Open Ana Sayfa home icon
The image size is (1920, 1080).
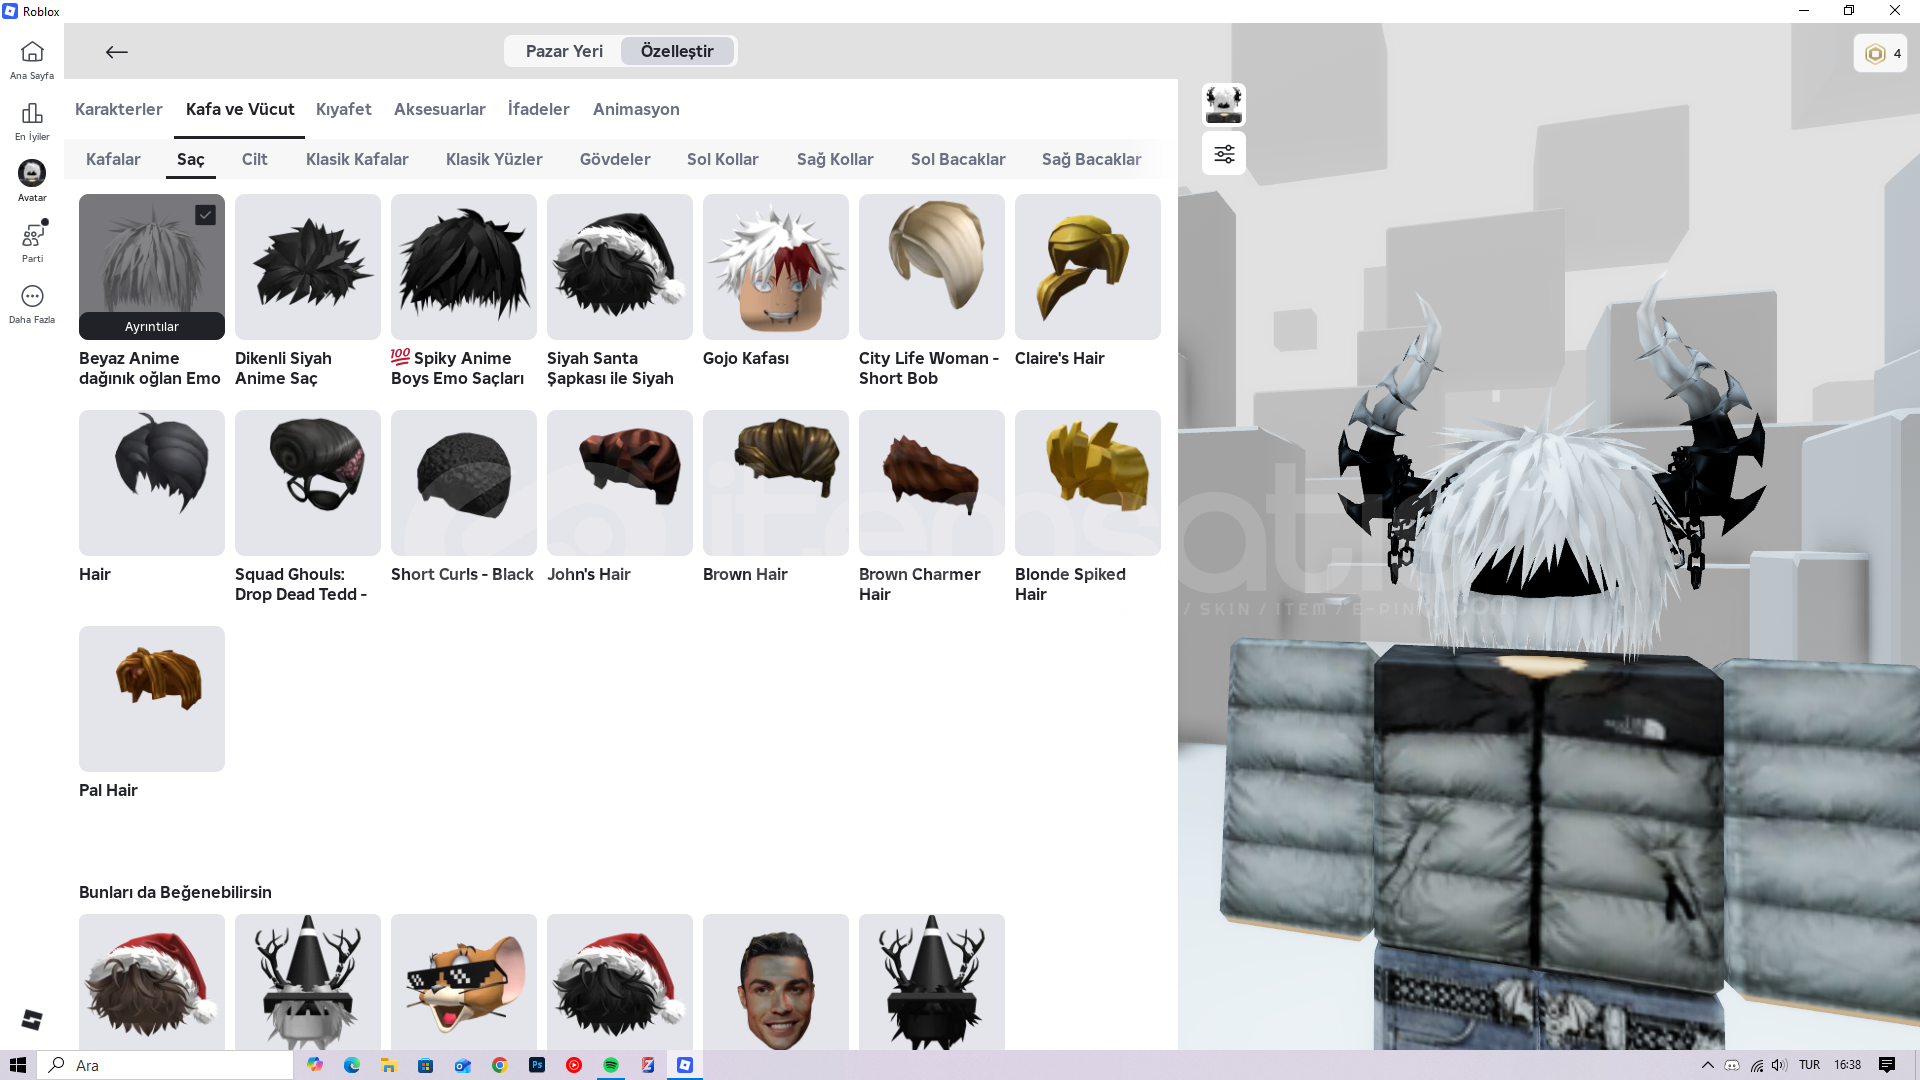tap(32, 52)
